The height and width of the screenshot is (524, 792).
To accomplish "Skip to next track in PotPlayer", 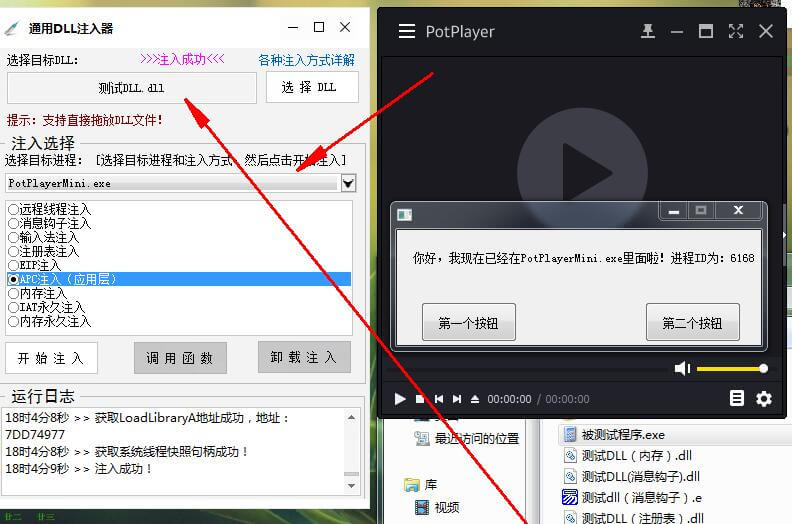I will pos(457,399).
